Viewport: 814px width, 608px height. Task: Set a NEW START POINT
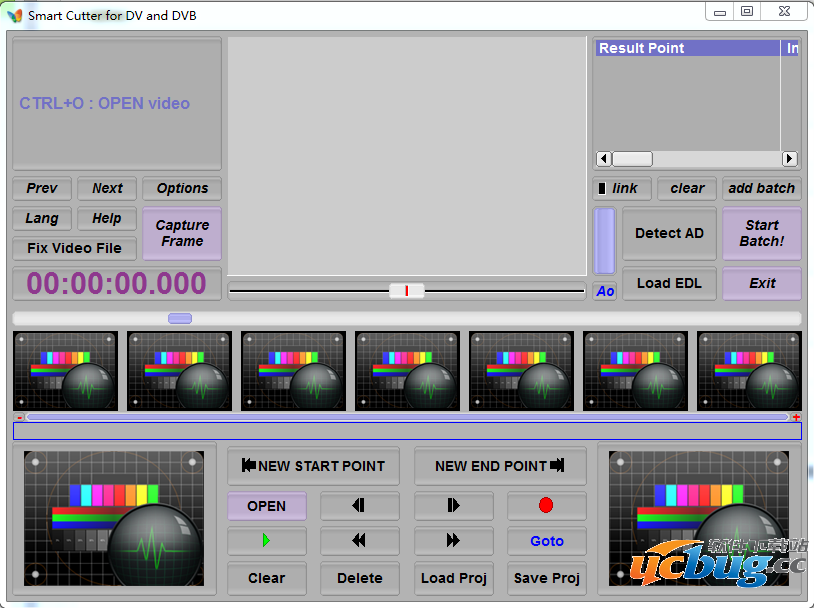pos(313,466)
